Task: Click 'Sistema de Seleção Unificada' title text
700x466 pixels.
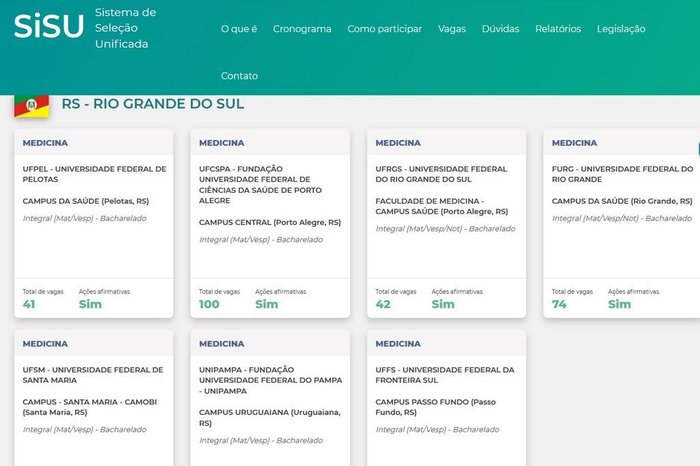Action: 125,28
